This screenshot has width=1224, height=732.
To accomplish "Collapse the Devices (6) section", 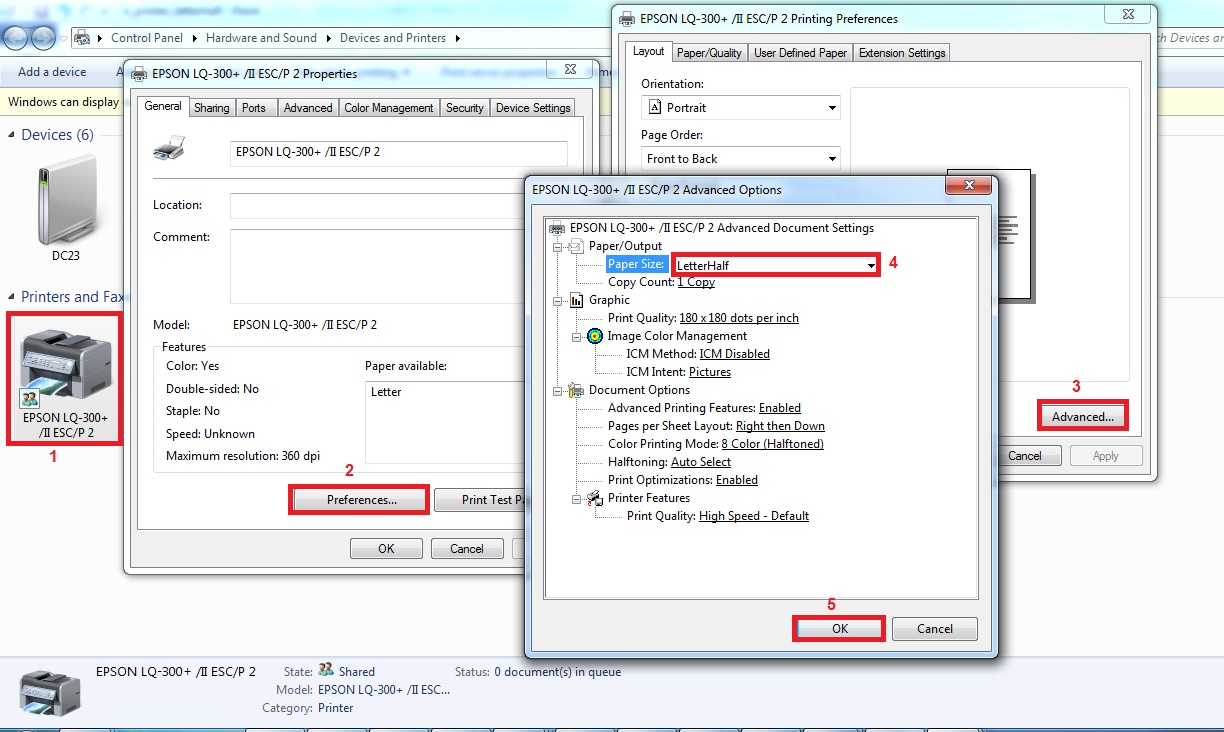I will pos(11,135).
